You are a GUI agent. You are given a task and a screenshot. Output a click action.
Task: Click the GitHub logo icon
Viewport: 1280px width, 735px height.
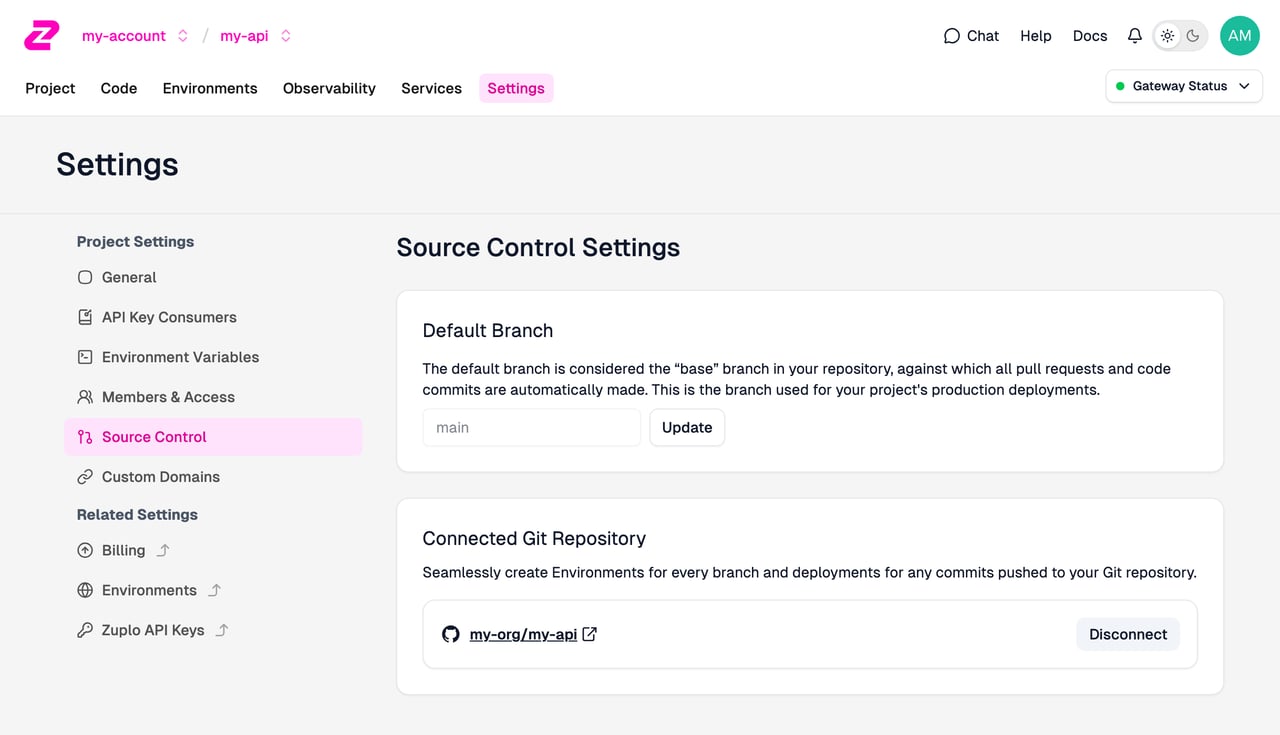click(x=451, y=634)
